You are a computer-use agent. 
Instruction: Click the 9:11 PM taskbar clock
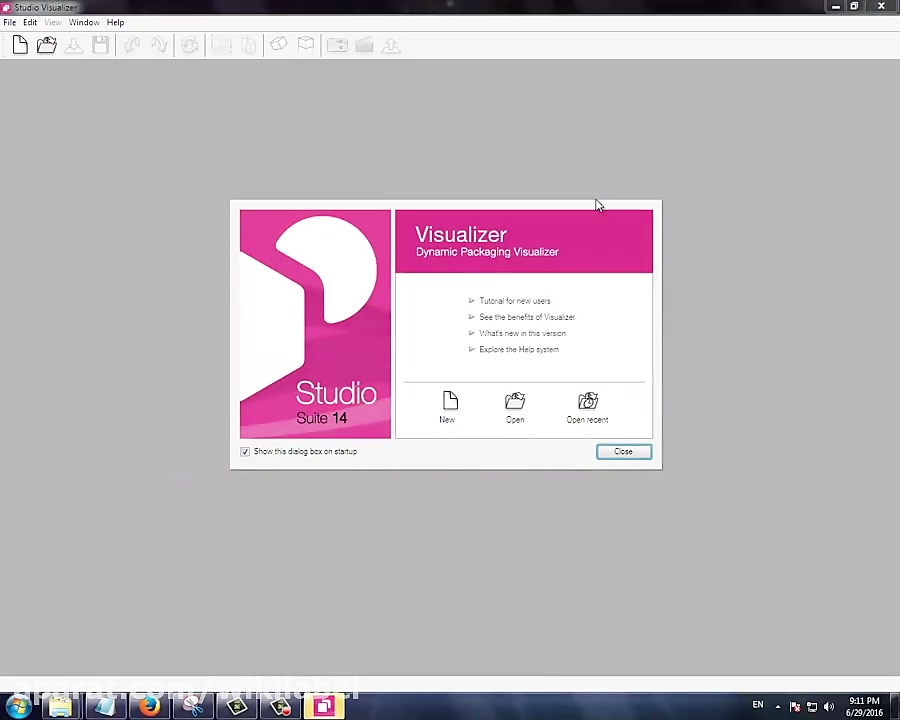(x=864, y=701)
